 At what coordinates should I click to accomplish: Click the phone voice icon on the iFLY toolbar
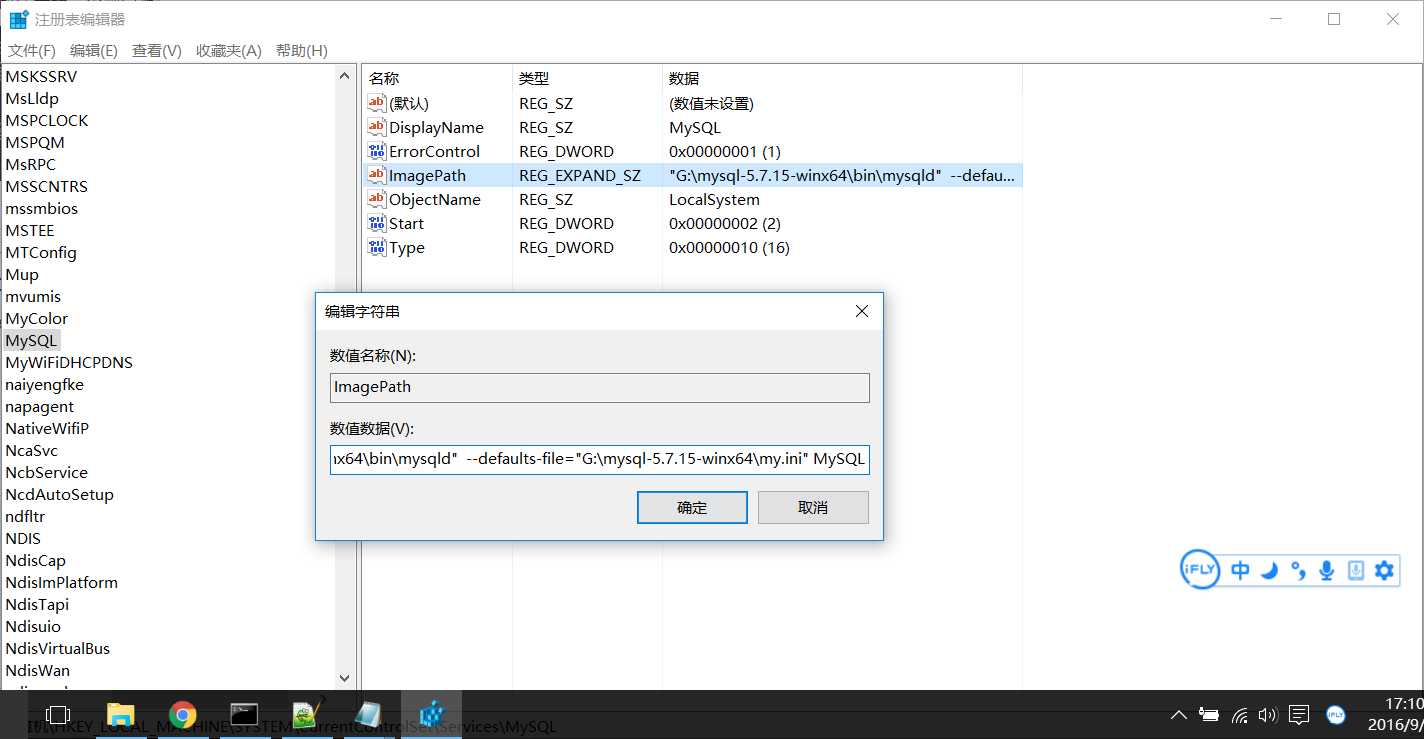(1356, 570)
